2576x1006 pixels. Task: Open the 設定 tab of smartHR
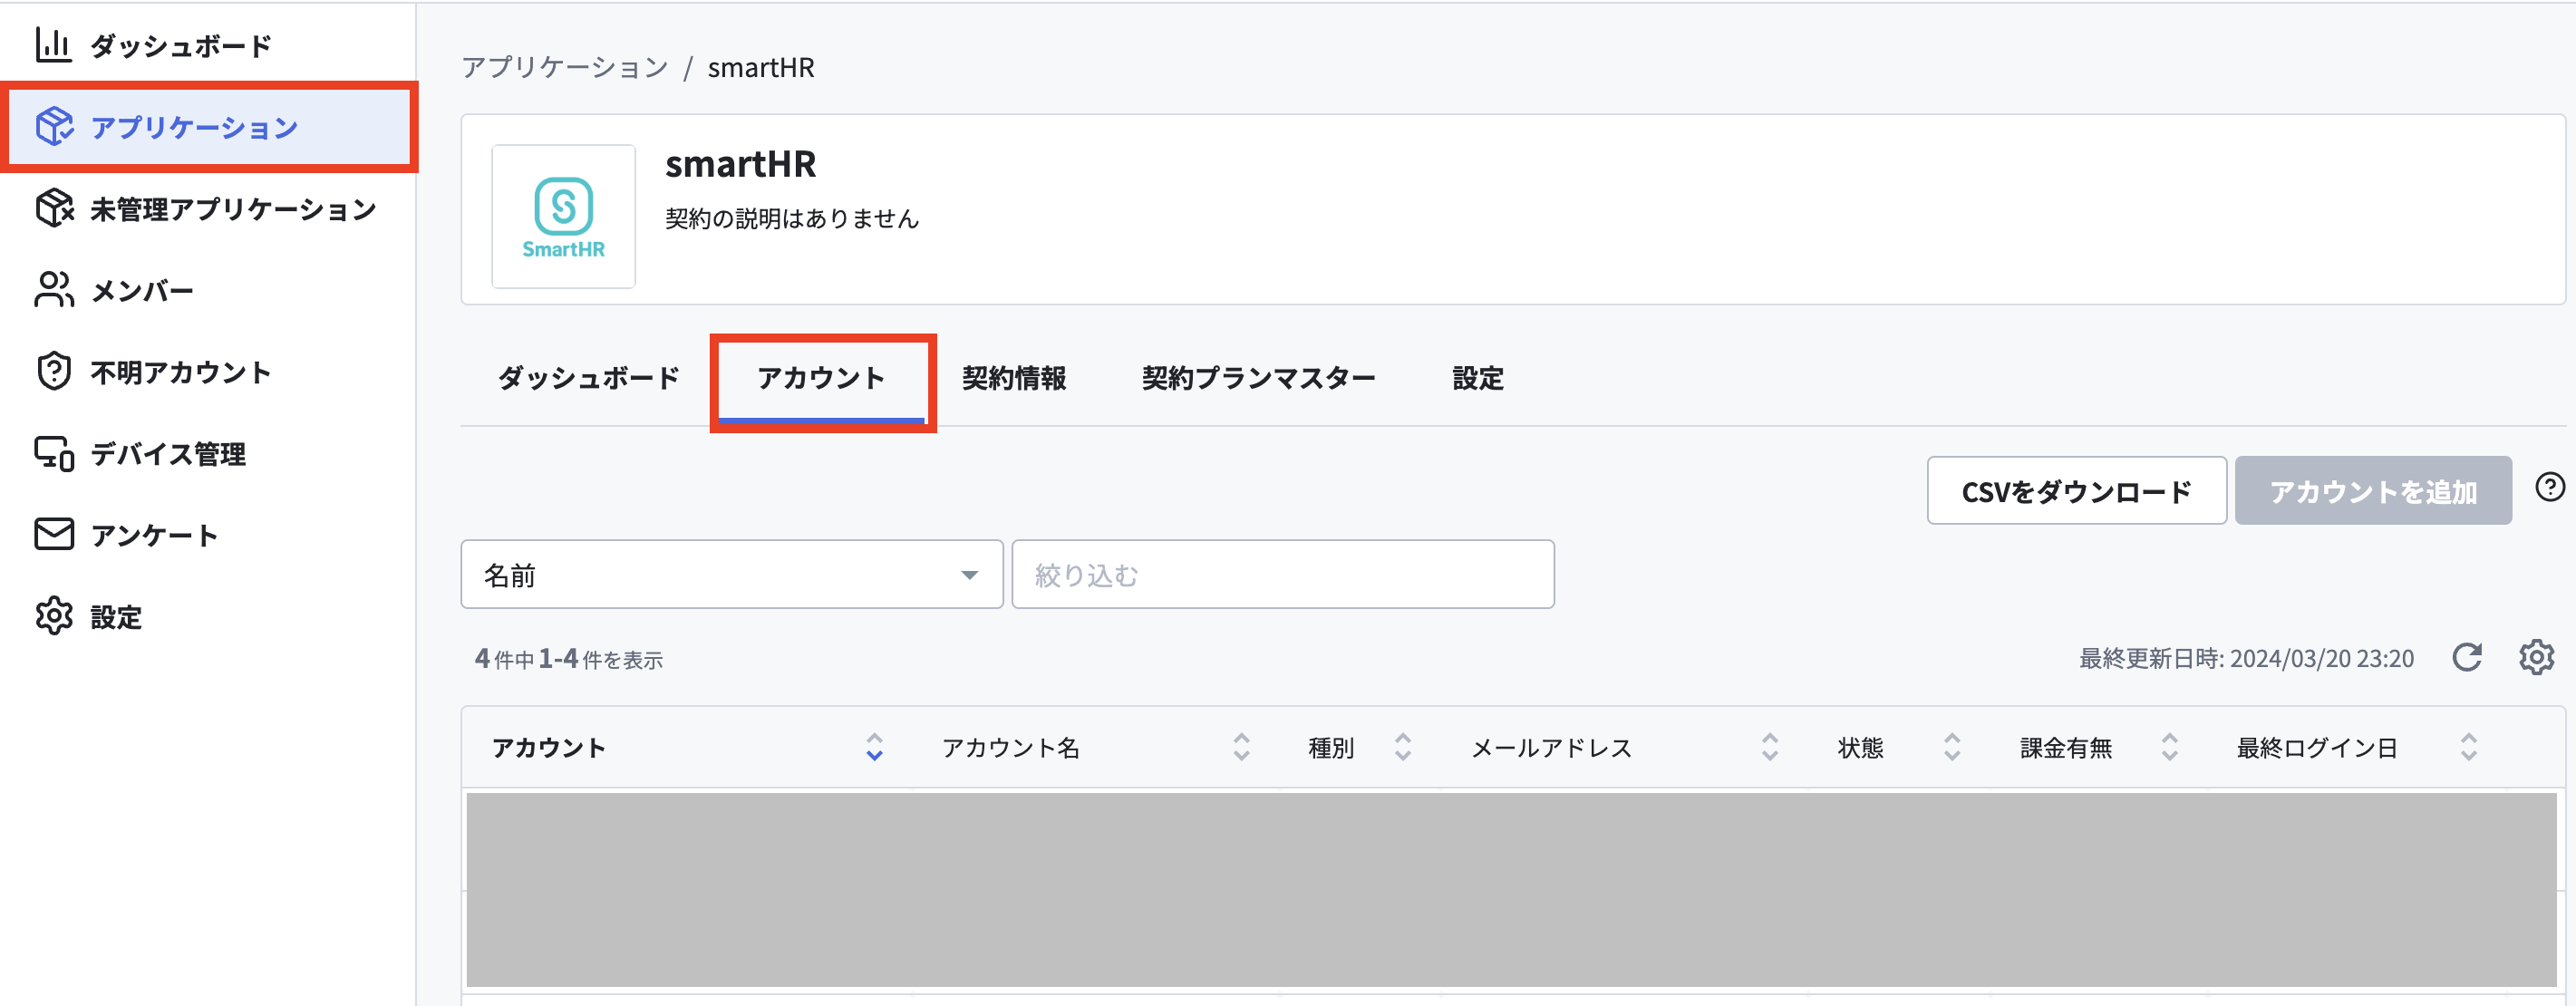[x=1477, y=378]
